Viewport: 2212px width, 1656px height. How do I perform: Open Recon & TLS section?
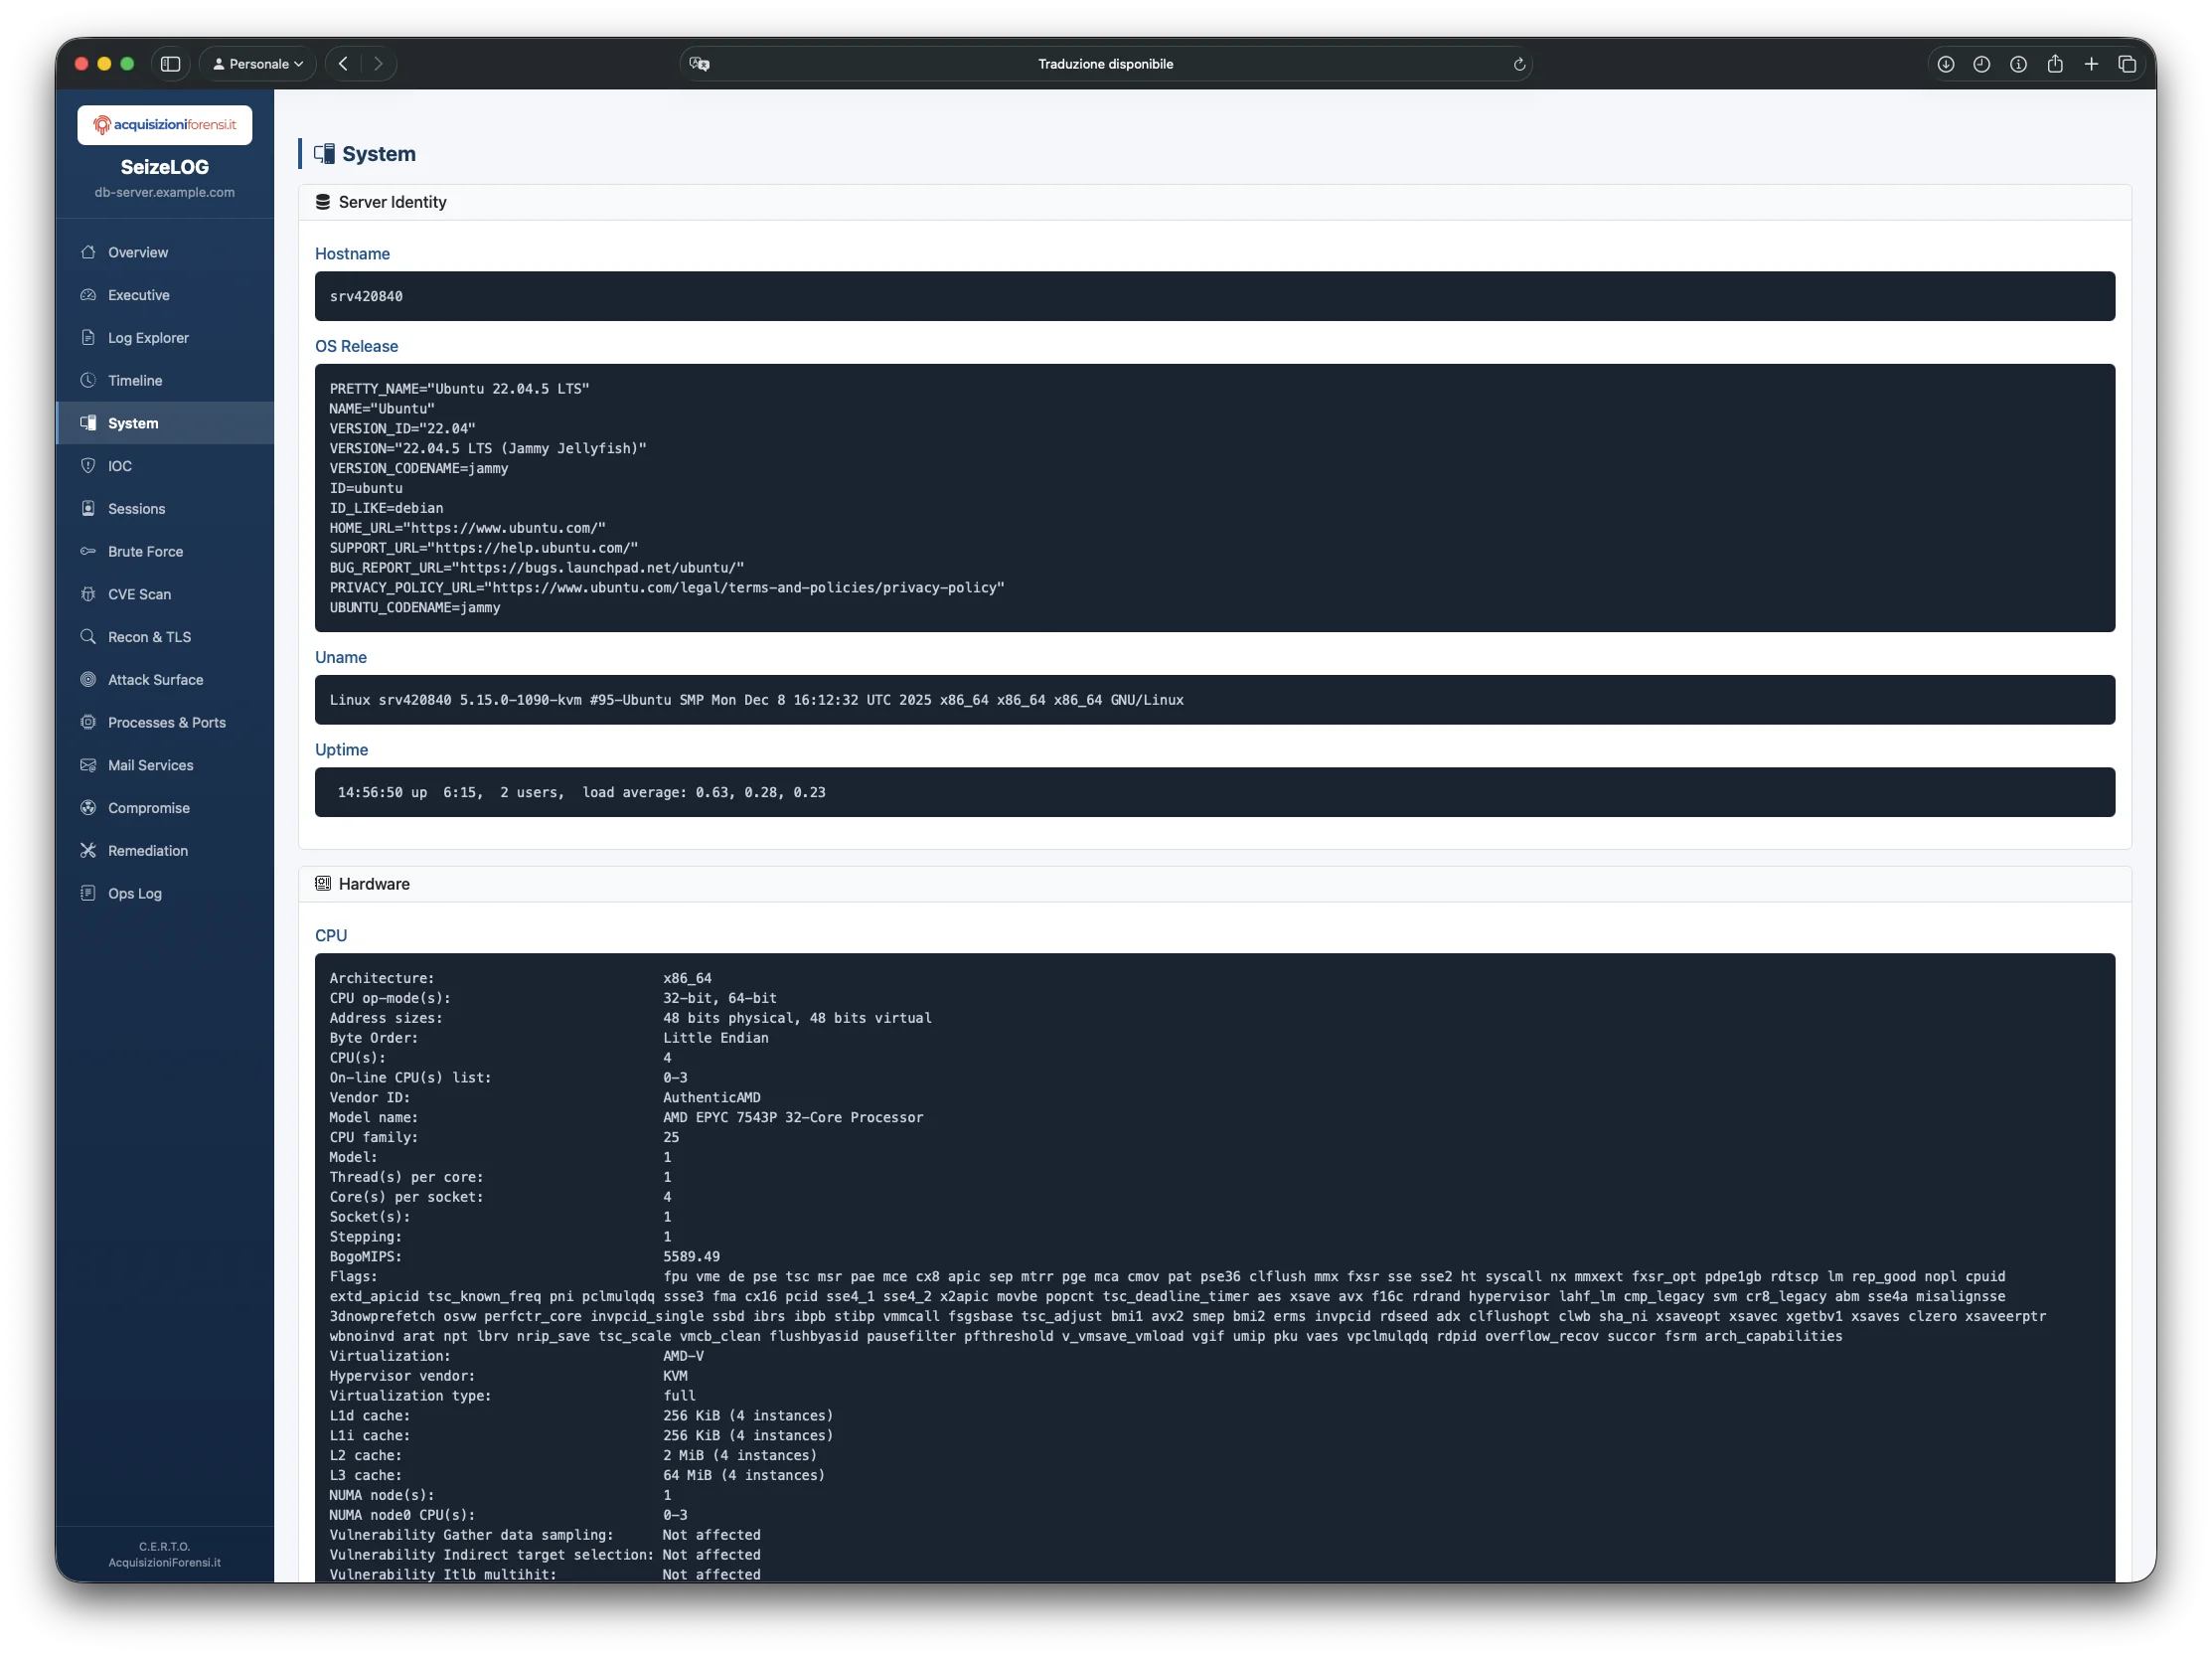(149, 637)
